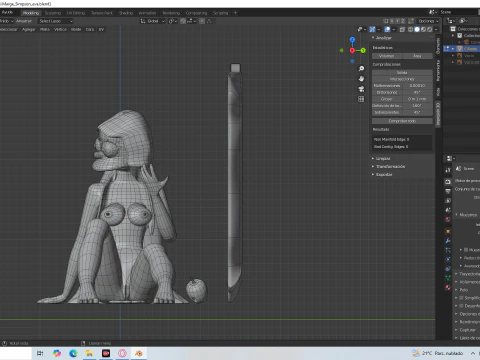The image size is (480, 360).
Task: Click the Sólido check button
Action: pos(402,72)
